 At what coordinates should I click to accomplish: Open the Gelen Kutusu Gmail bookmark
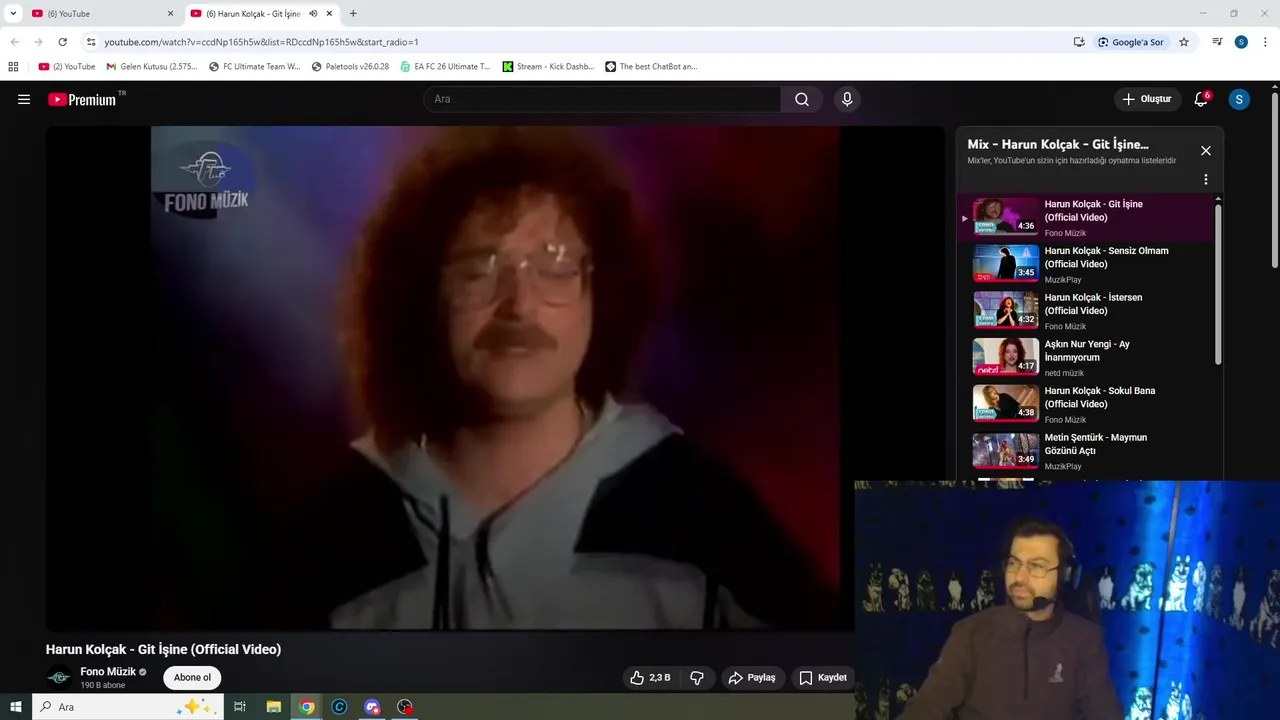(152, 67)
